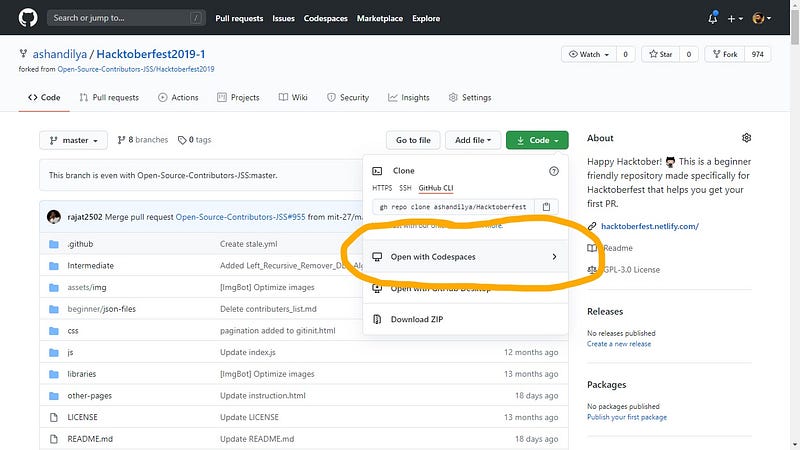Open the README.md file
Image resolution: width=800 pixels, height=450 pixels.
[90, 439]
